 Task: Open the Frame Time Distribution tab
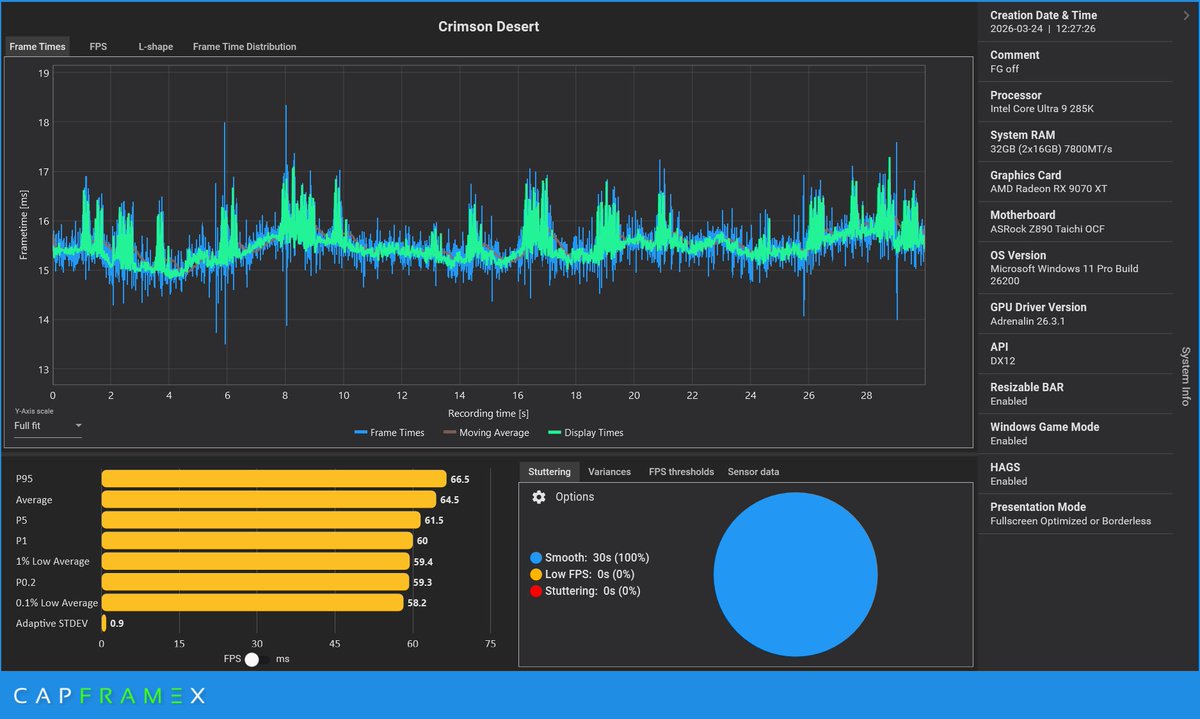pyautogui.click(x=244, y=47)
